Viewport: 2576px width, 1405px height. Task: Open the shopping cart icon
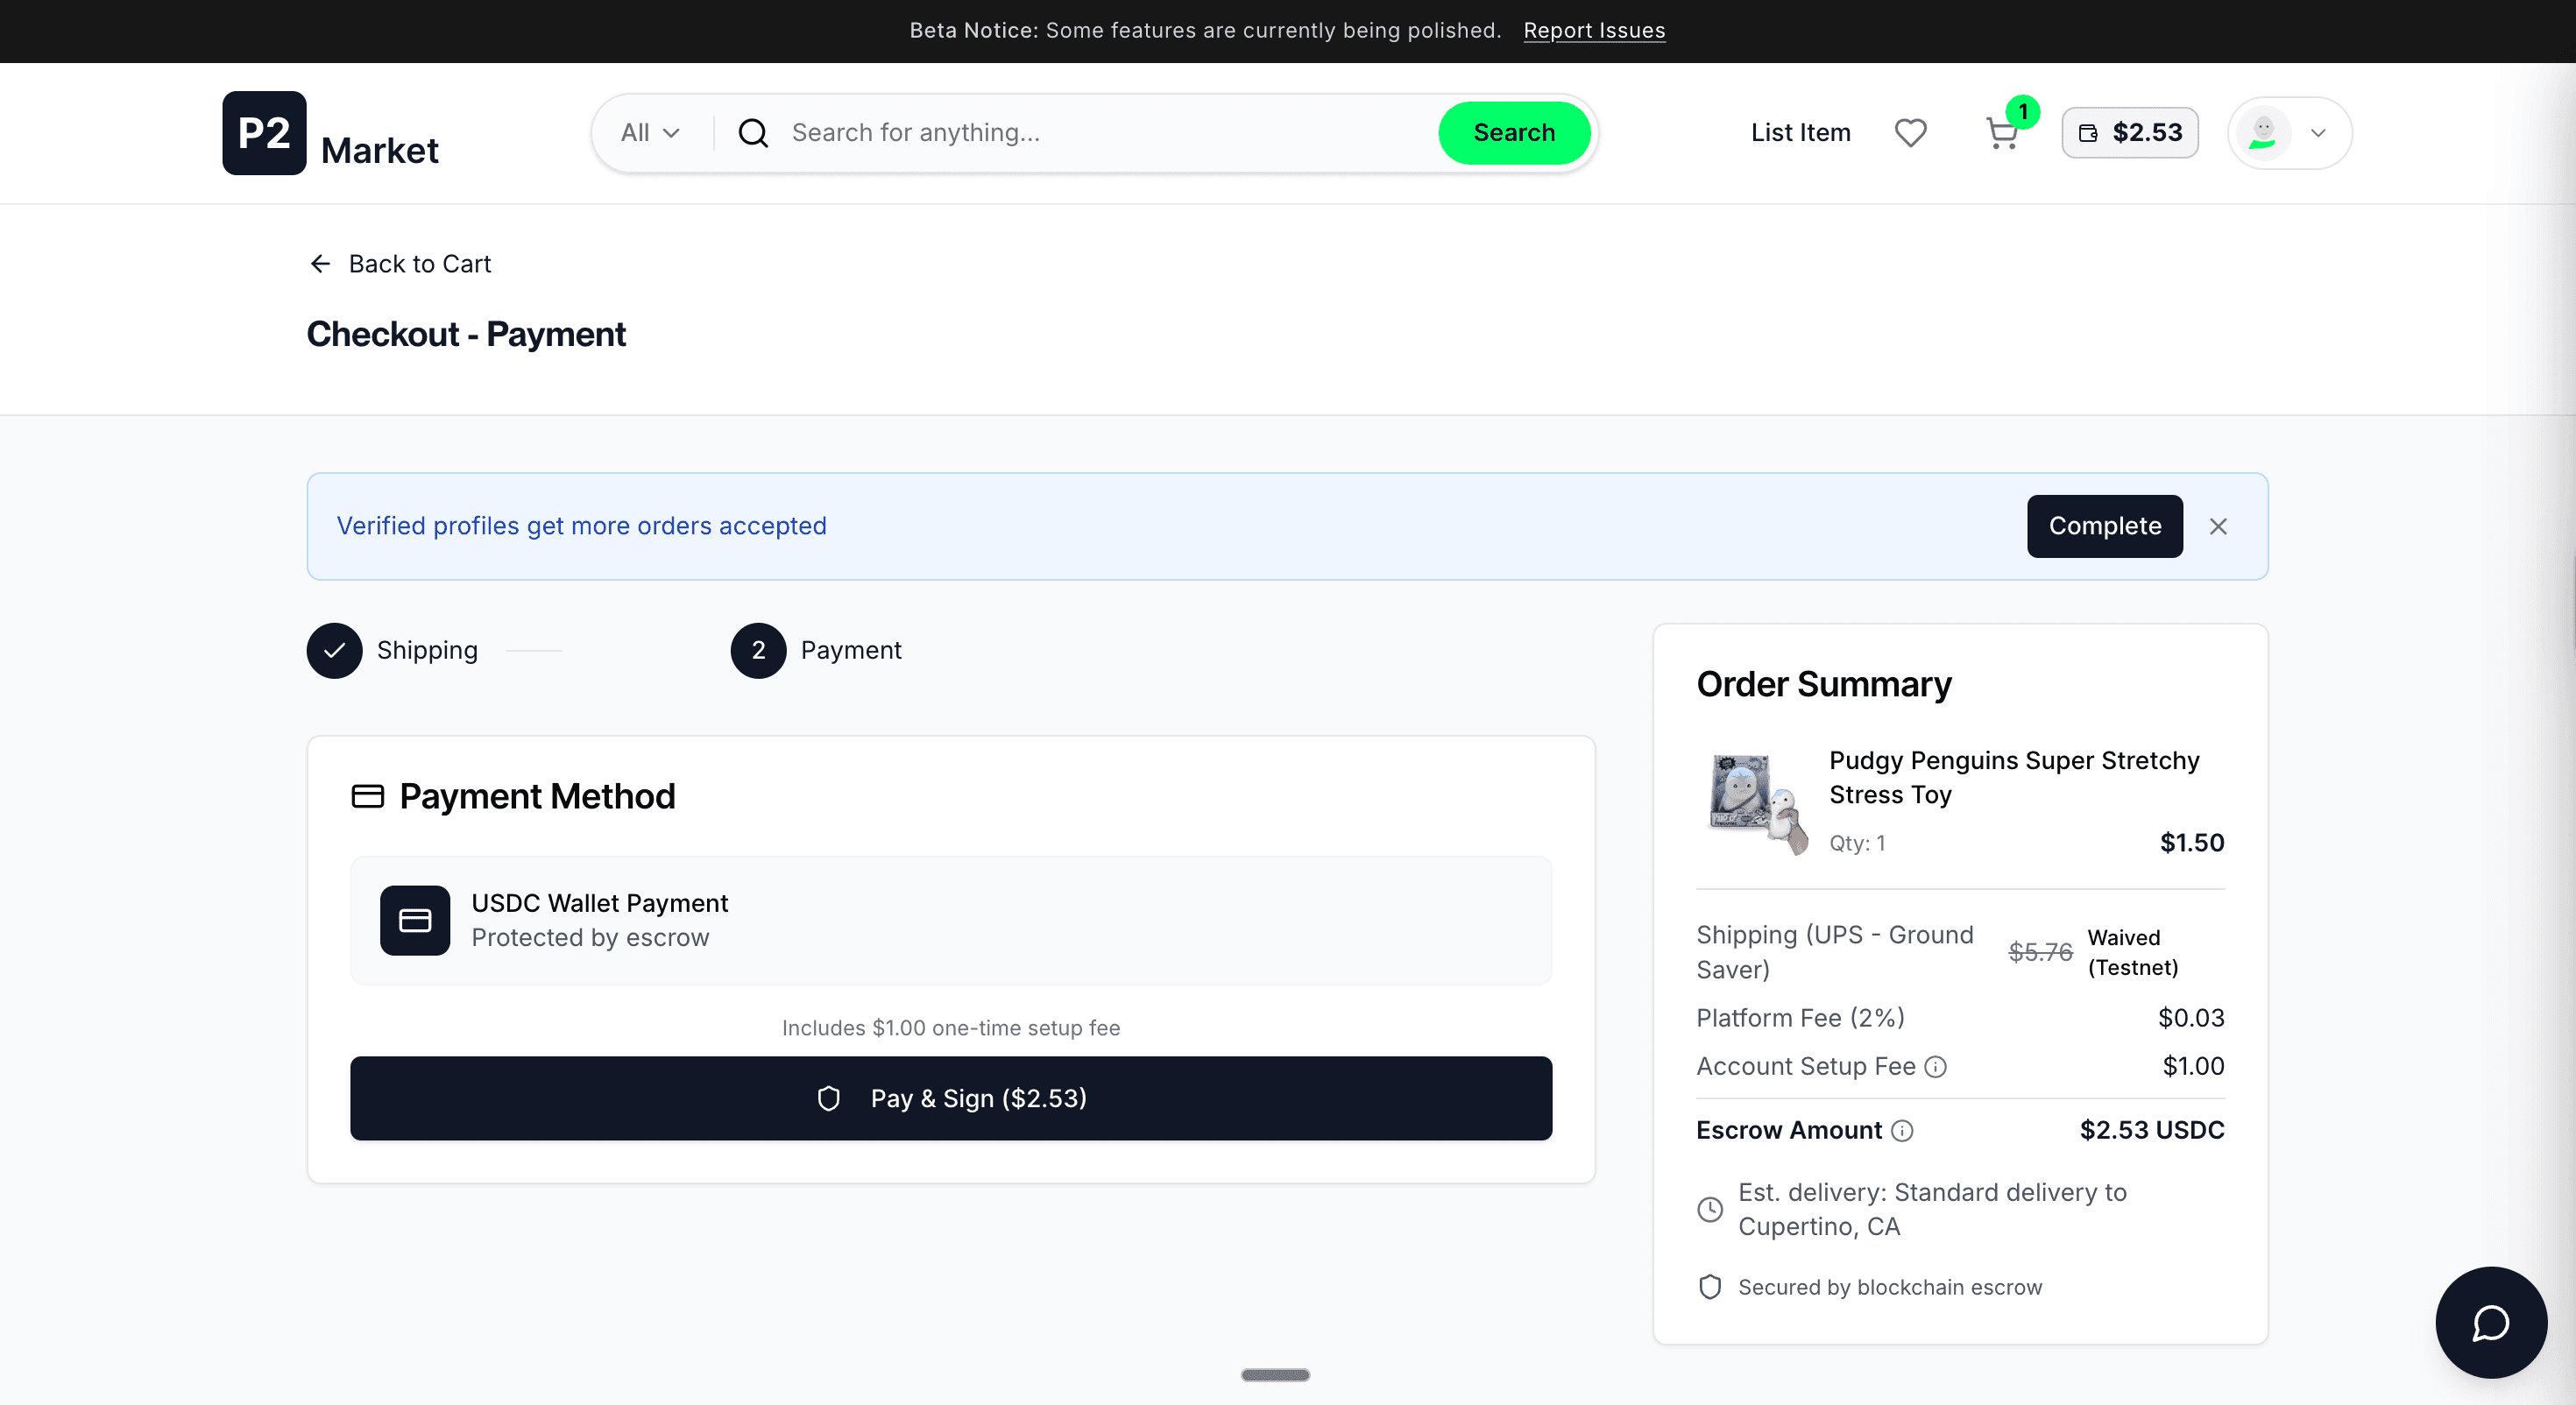[x=2003, y=133]
